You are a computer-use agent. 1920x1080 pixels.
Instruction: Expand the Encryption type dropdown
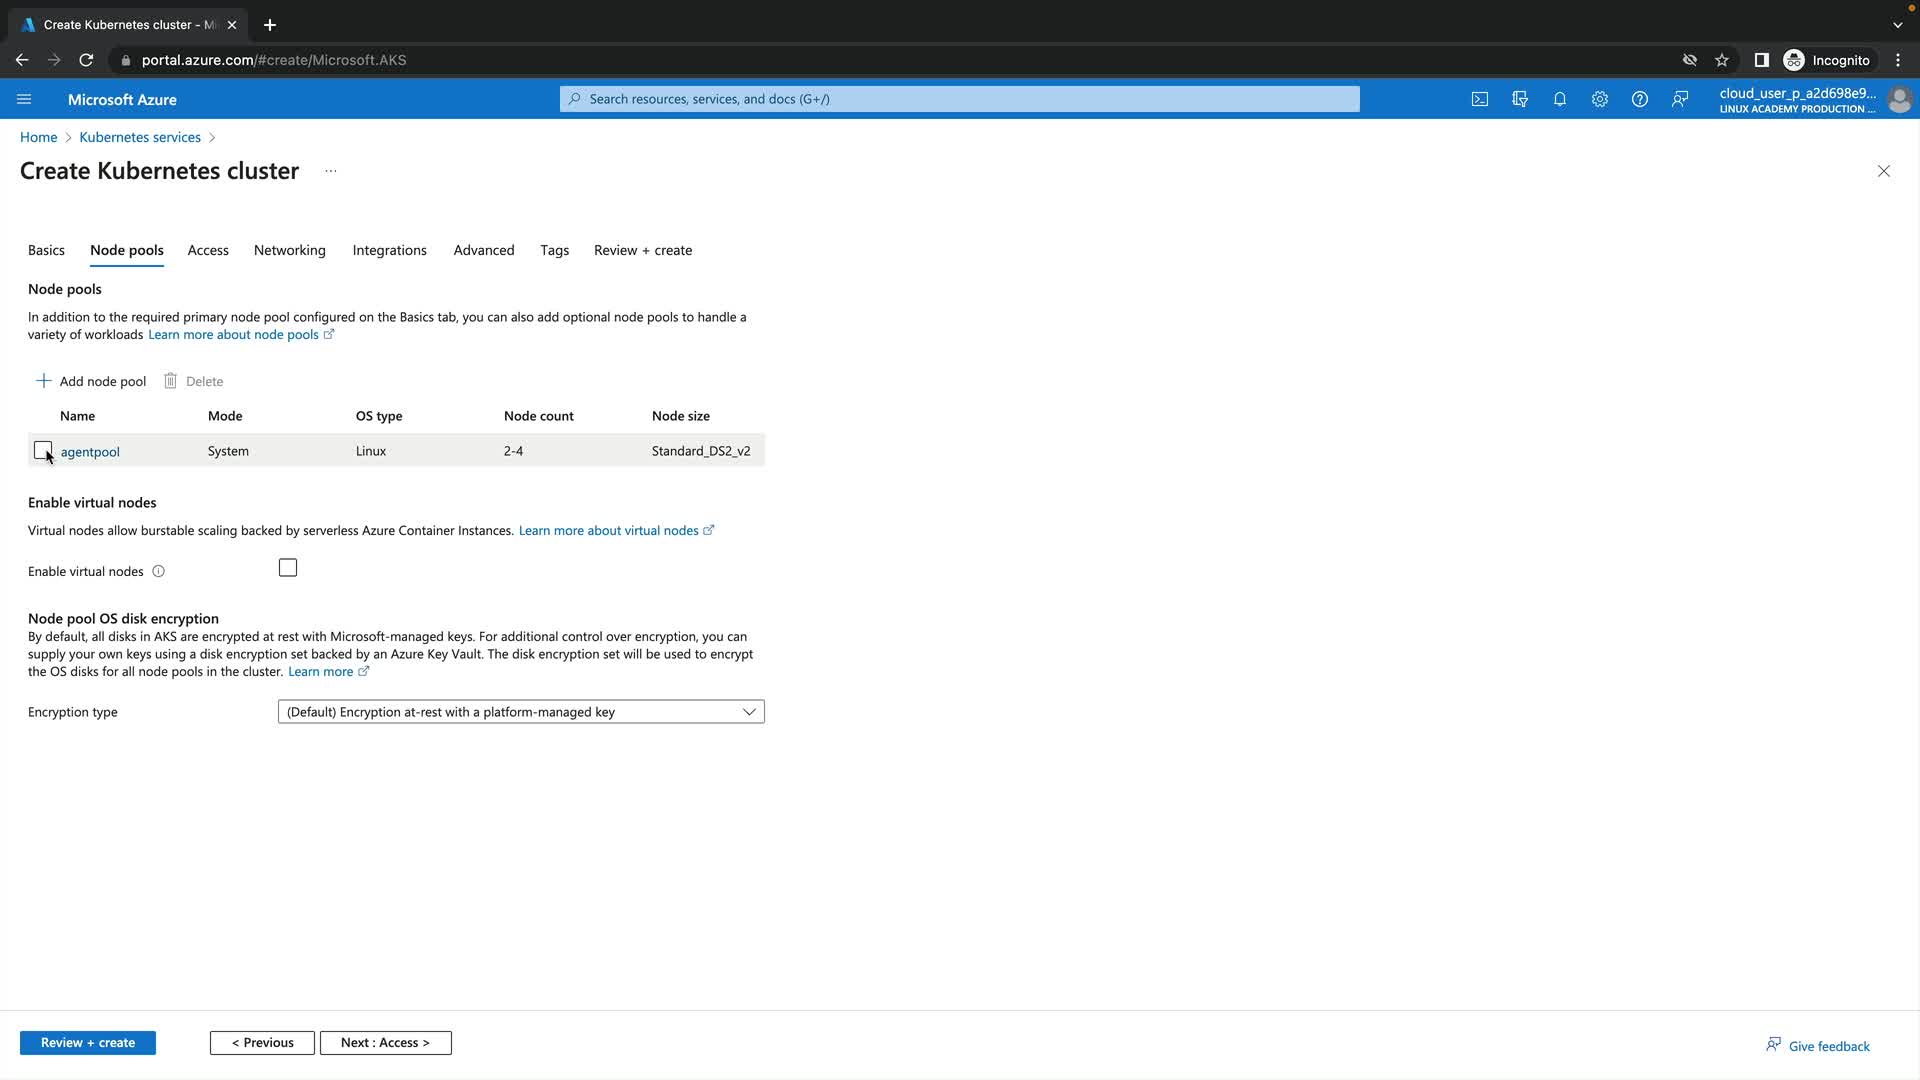(x=521, y=712)
